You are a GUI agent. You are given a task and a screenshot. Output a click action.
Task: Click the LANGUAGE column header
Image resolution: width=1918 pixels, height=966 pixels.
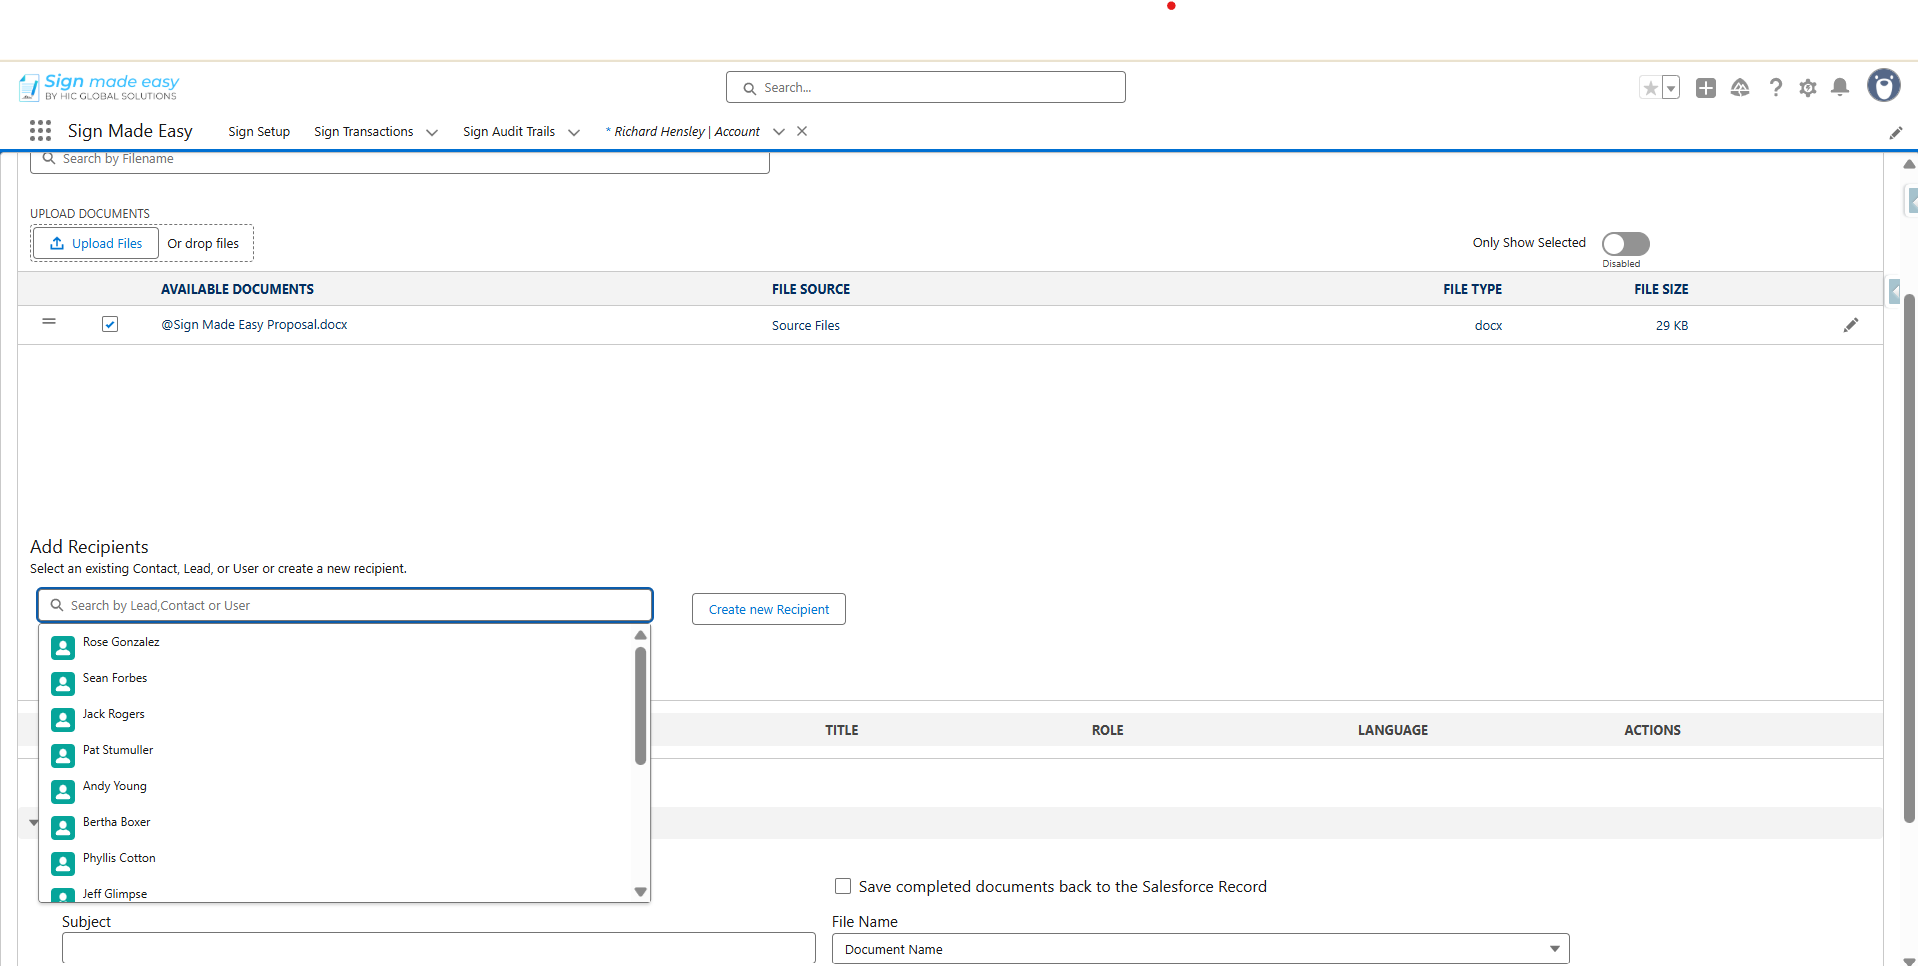pos(1393,730)
